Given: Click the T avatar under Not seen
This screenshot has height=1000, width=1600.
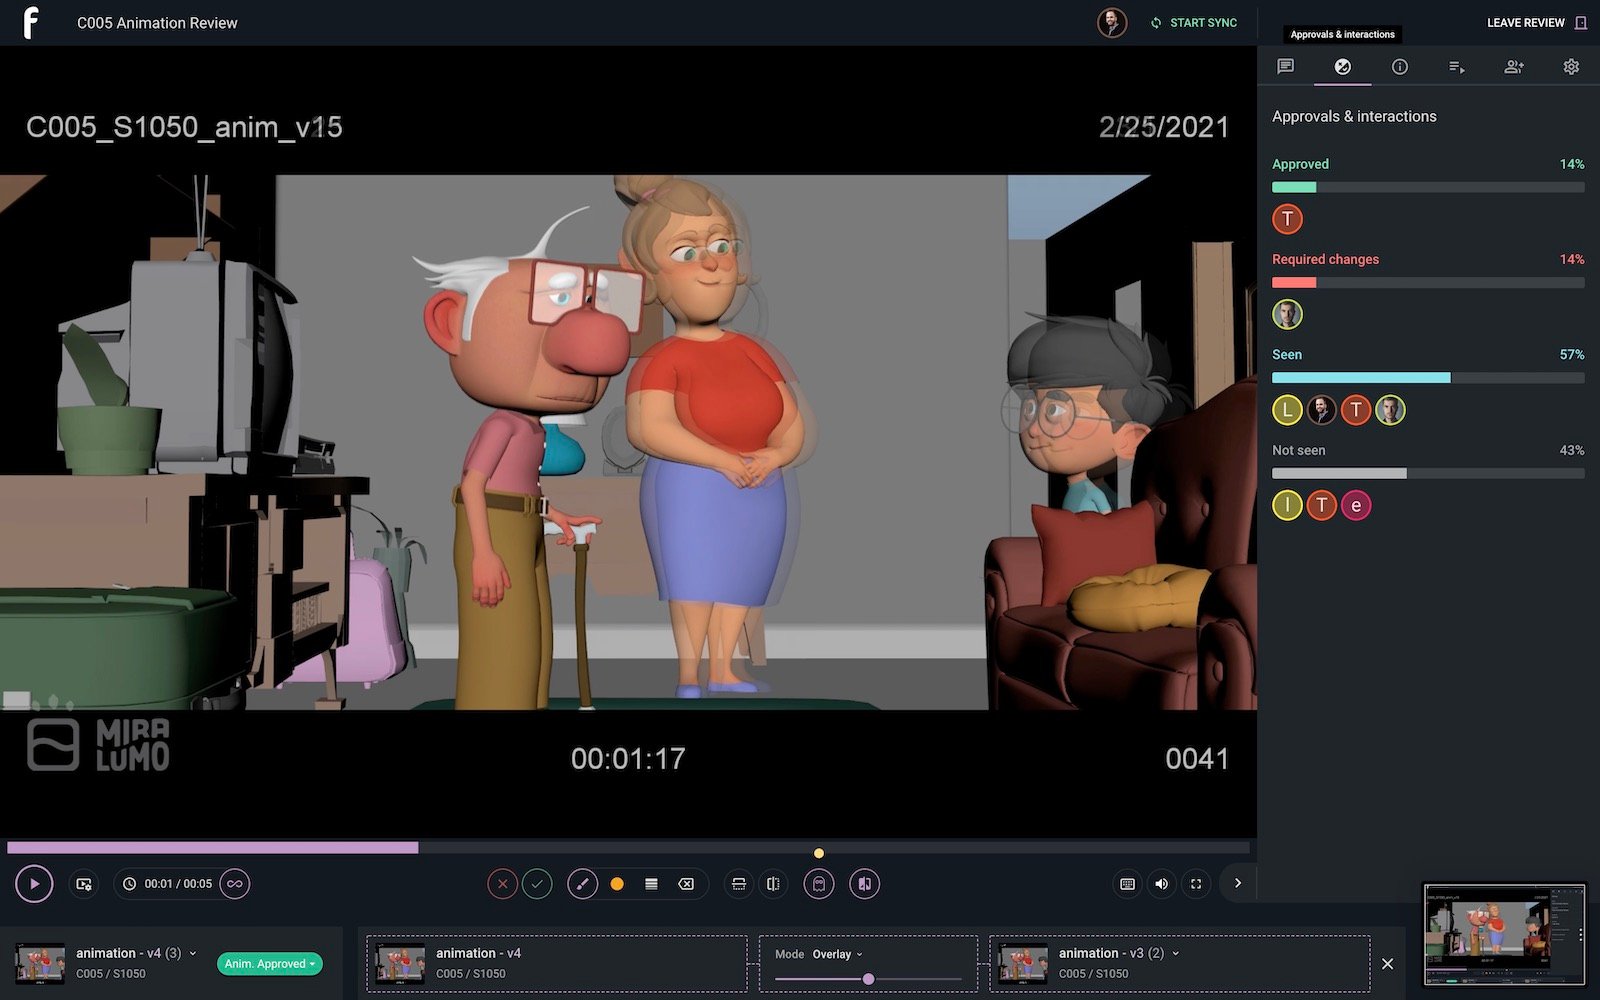Looking at the screenshot, I should tap(1321, 505).
